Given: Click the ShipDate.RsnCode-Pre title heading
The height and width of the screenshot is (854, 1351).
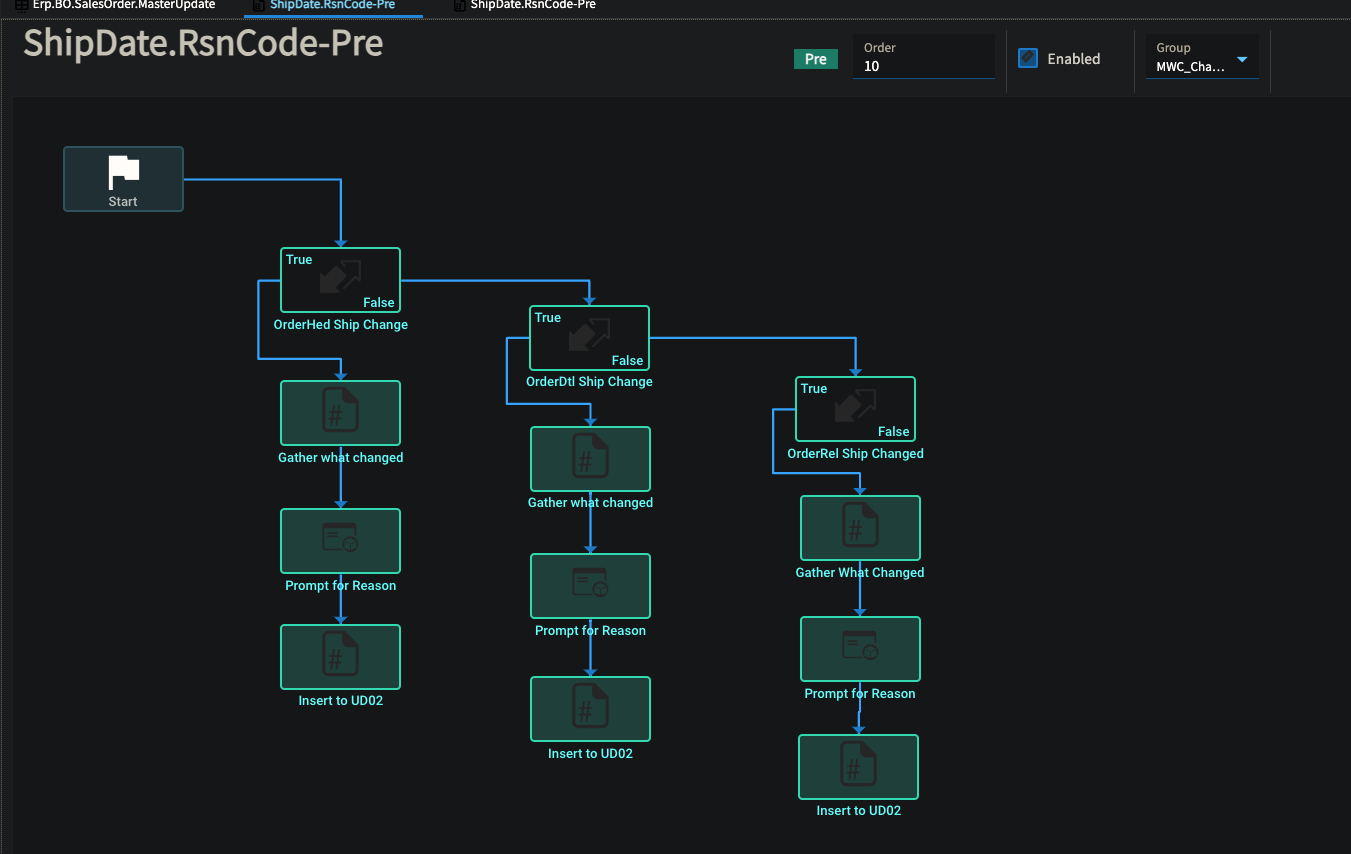Looking at the screenshot, I should (x=203, y=44).
